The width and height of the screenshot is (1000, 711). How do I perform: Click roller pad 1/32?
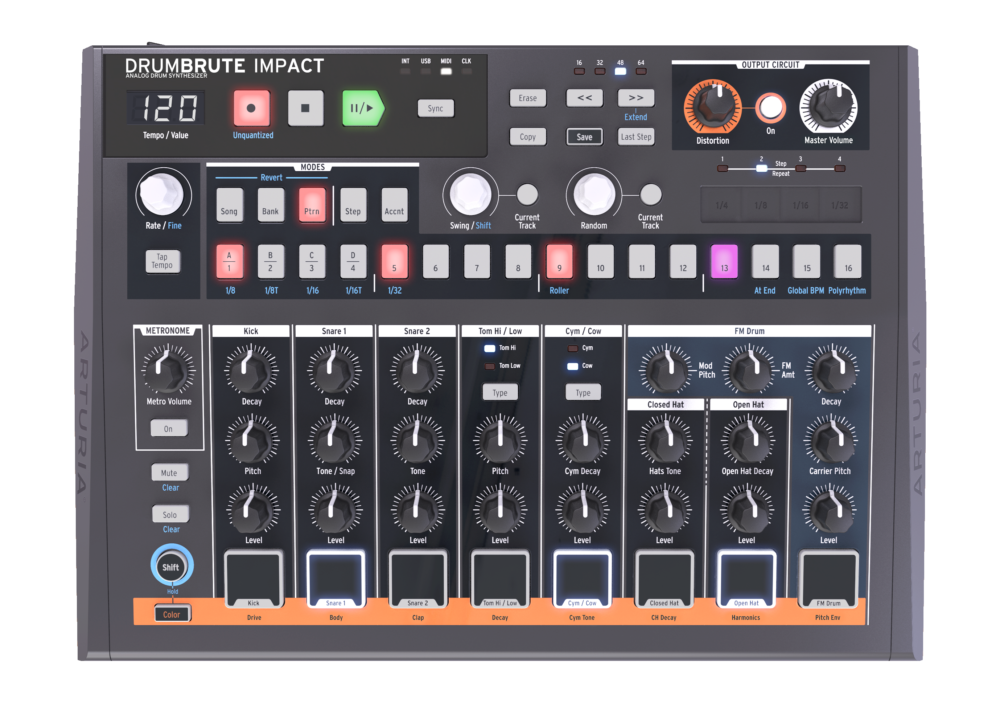(840, 205)
